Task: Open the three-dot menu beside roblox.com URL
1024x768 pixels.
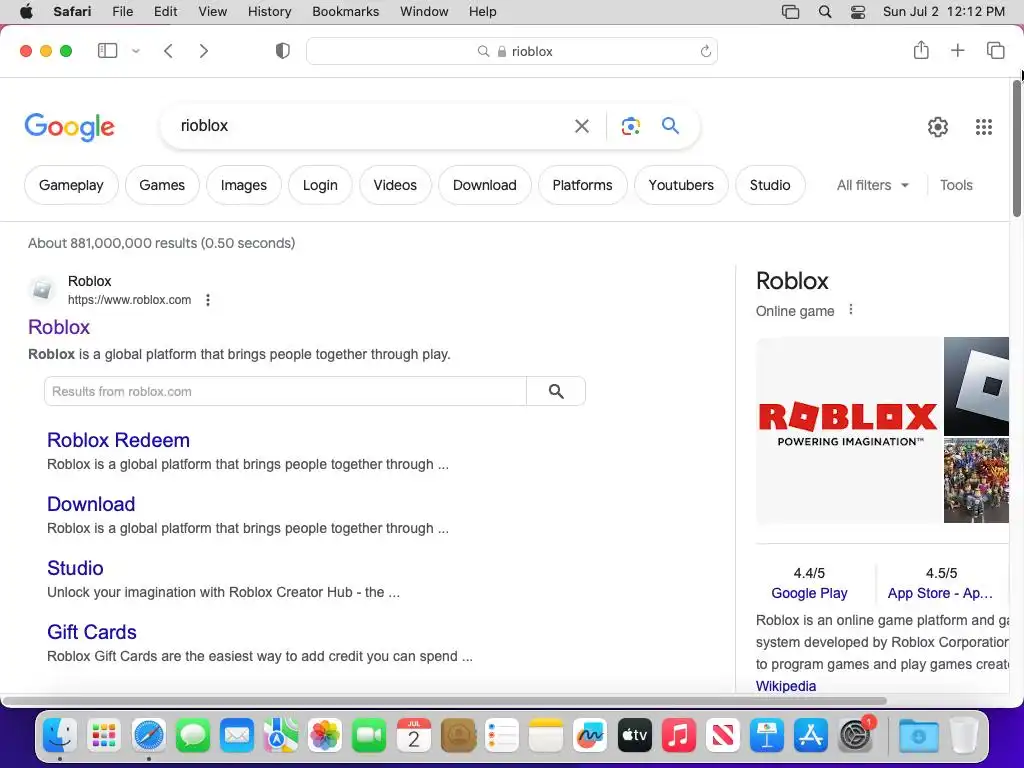Action: click(x=208, y=300)
